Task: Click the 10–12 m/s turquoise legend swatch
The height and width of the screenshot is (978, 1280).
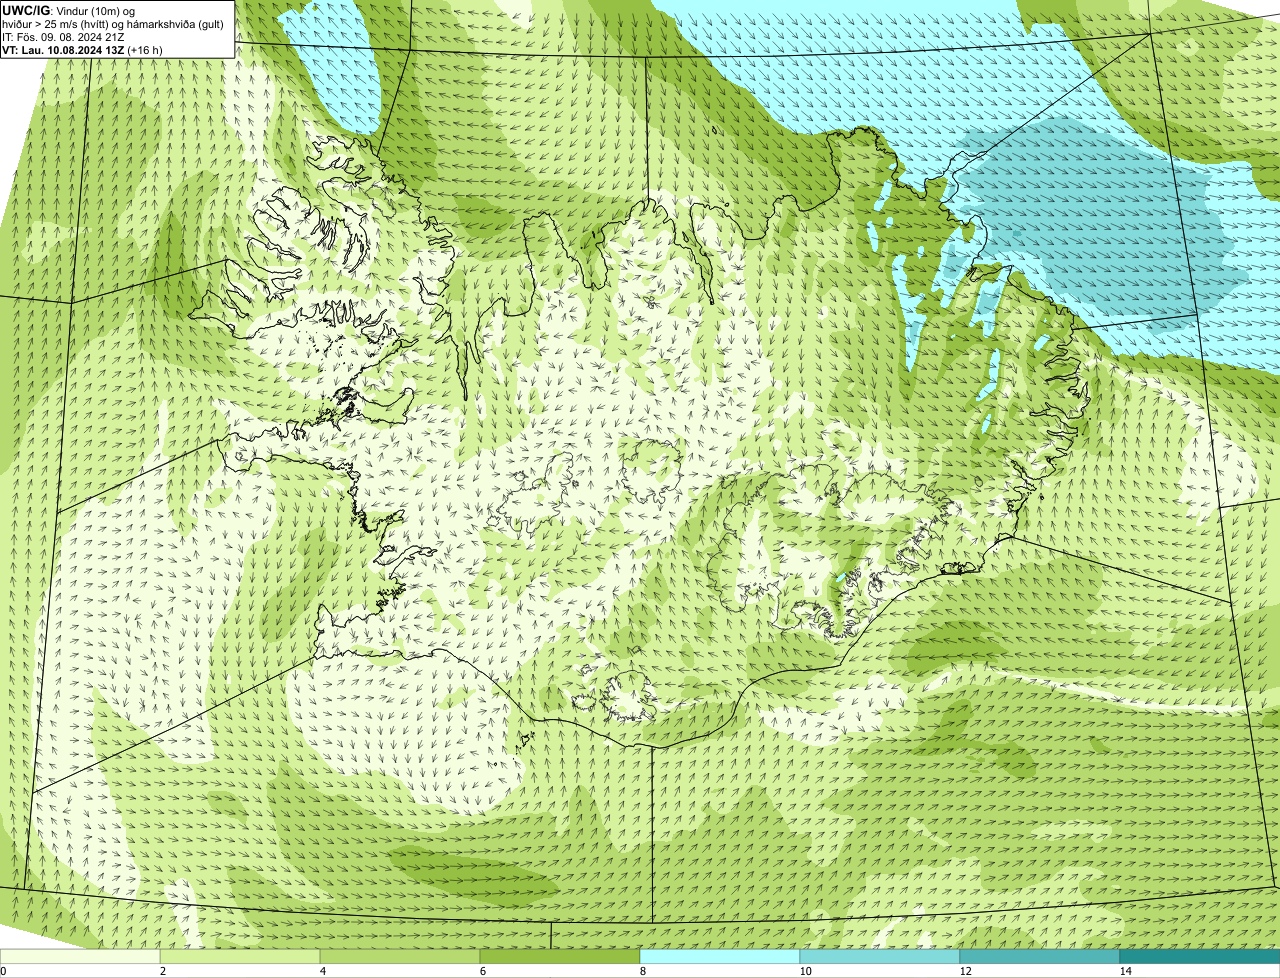Action: click(880, 956)
